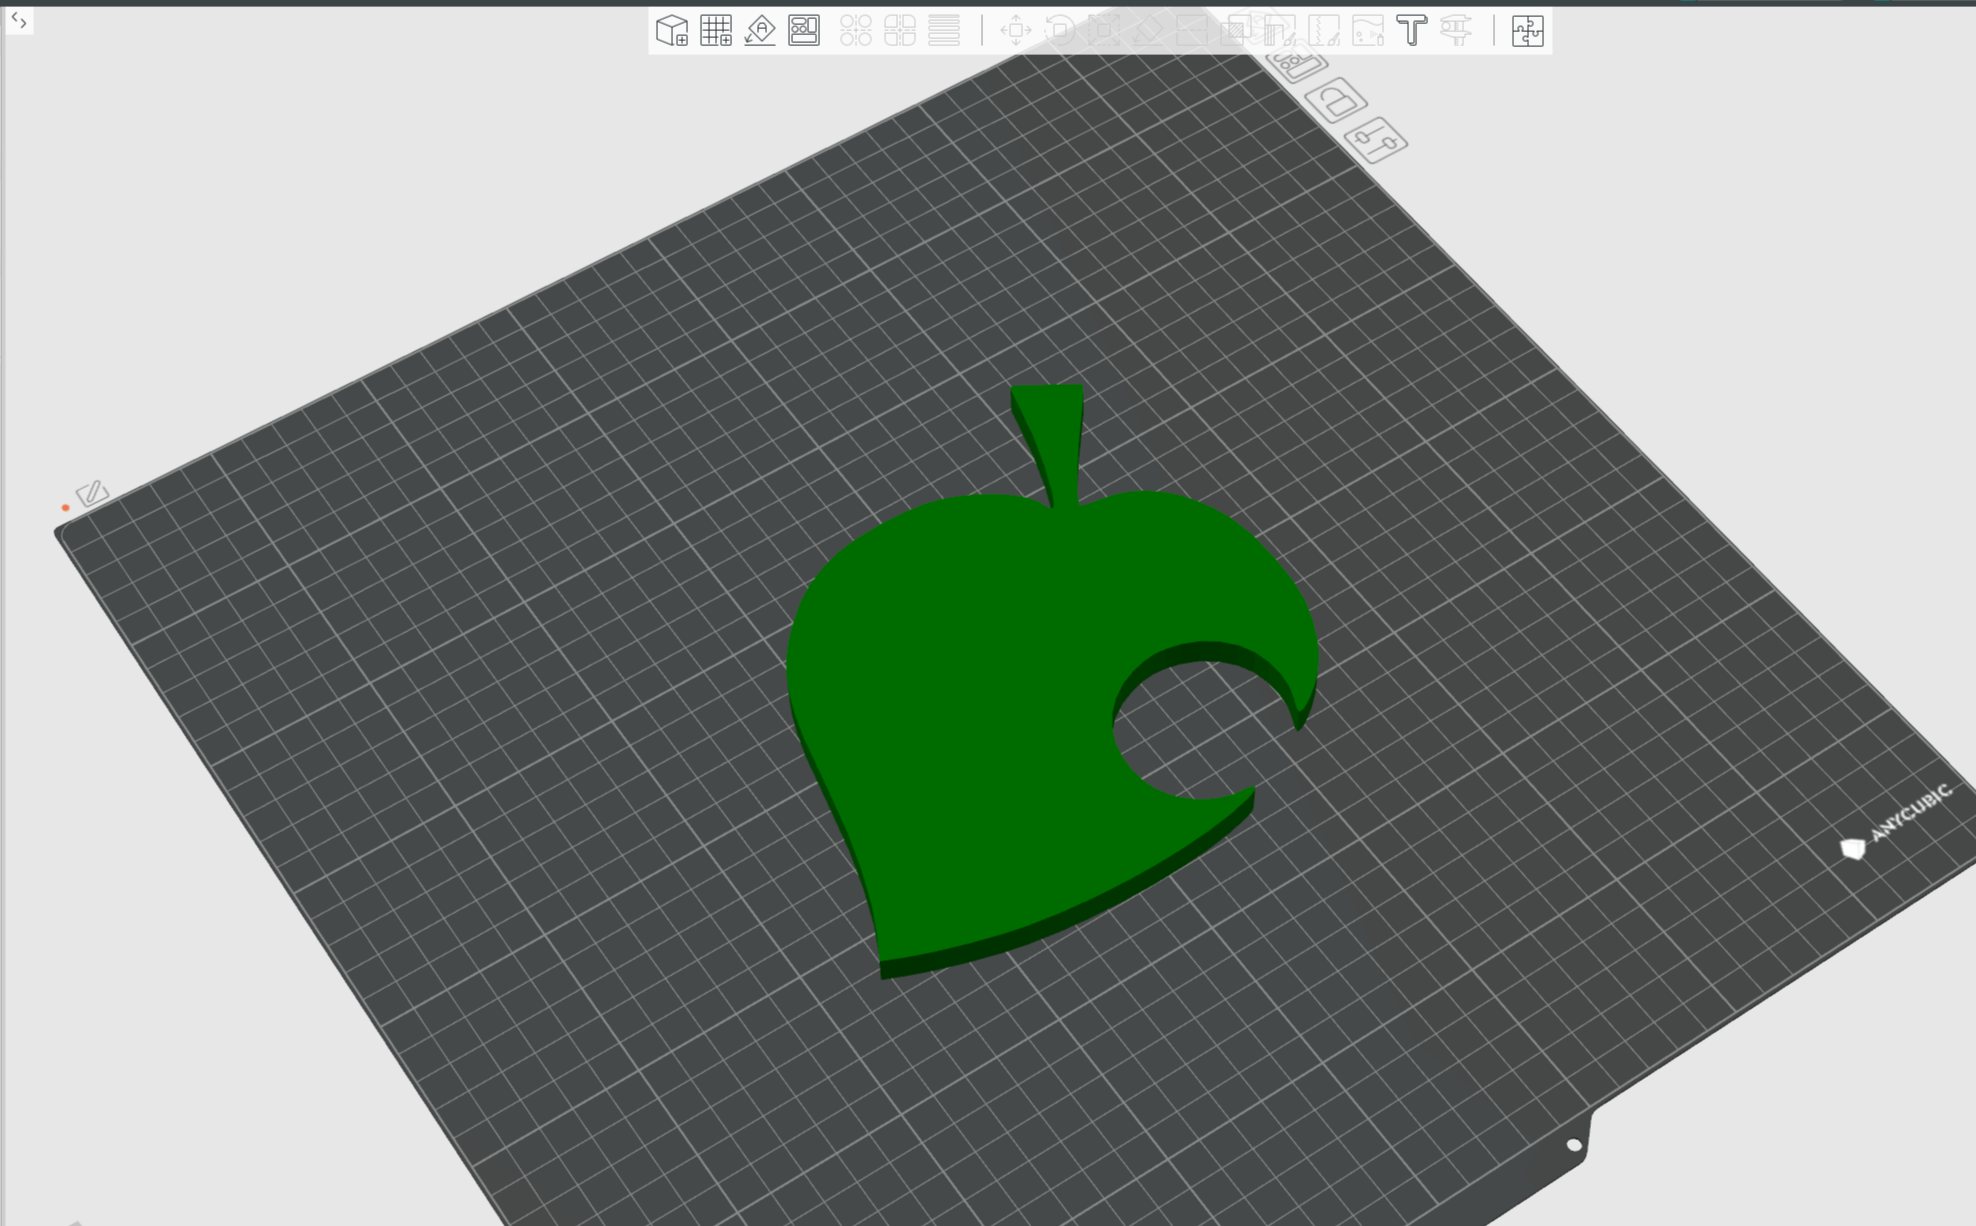
Task: Select the Scale tool
Action: point(1104,30)
